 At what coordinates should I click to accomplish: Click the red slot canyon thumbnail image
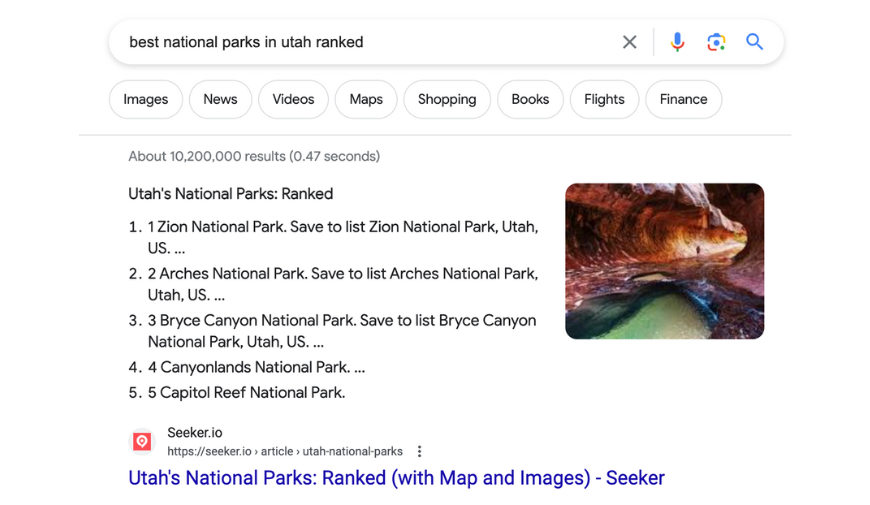click(x=664, y=261)
